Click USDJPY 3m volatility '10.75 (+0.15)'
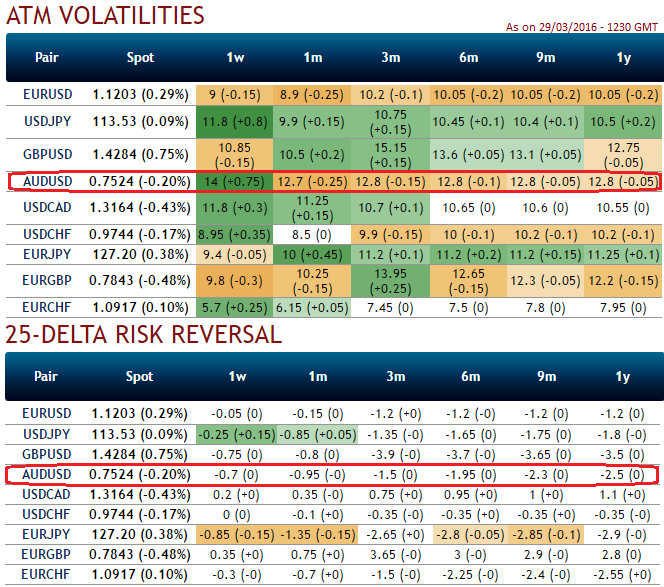Image resolution: width=664 pixels, height=587 pixels. point(390,122)
